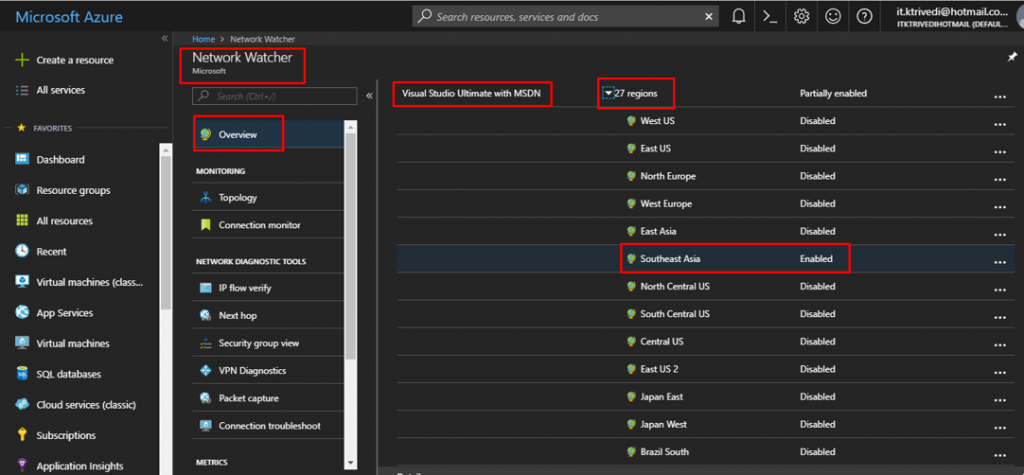Collapse the Network Watcher menu panel
The width and height of the screenshot is (1024, 475).
click(368, 96)
